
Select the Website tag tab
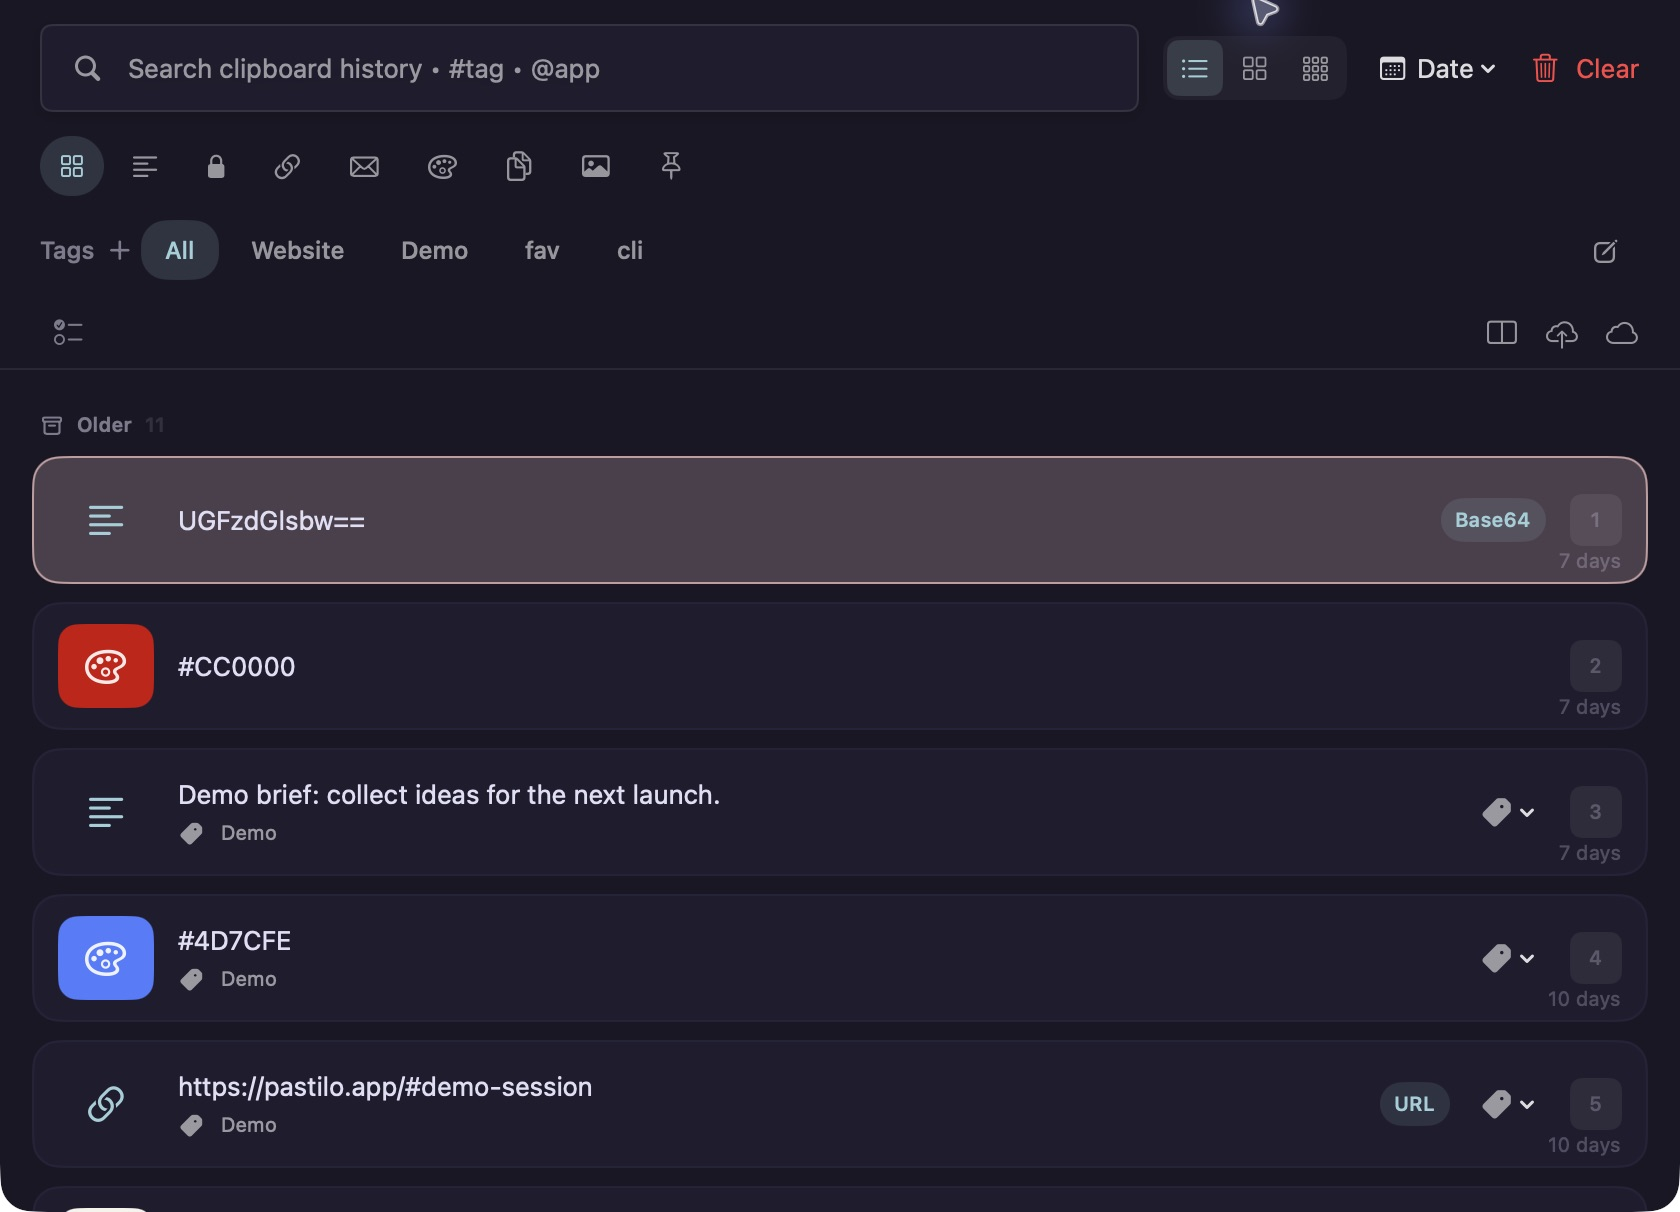(x=298, y=250)
